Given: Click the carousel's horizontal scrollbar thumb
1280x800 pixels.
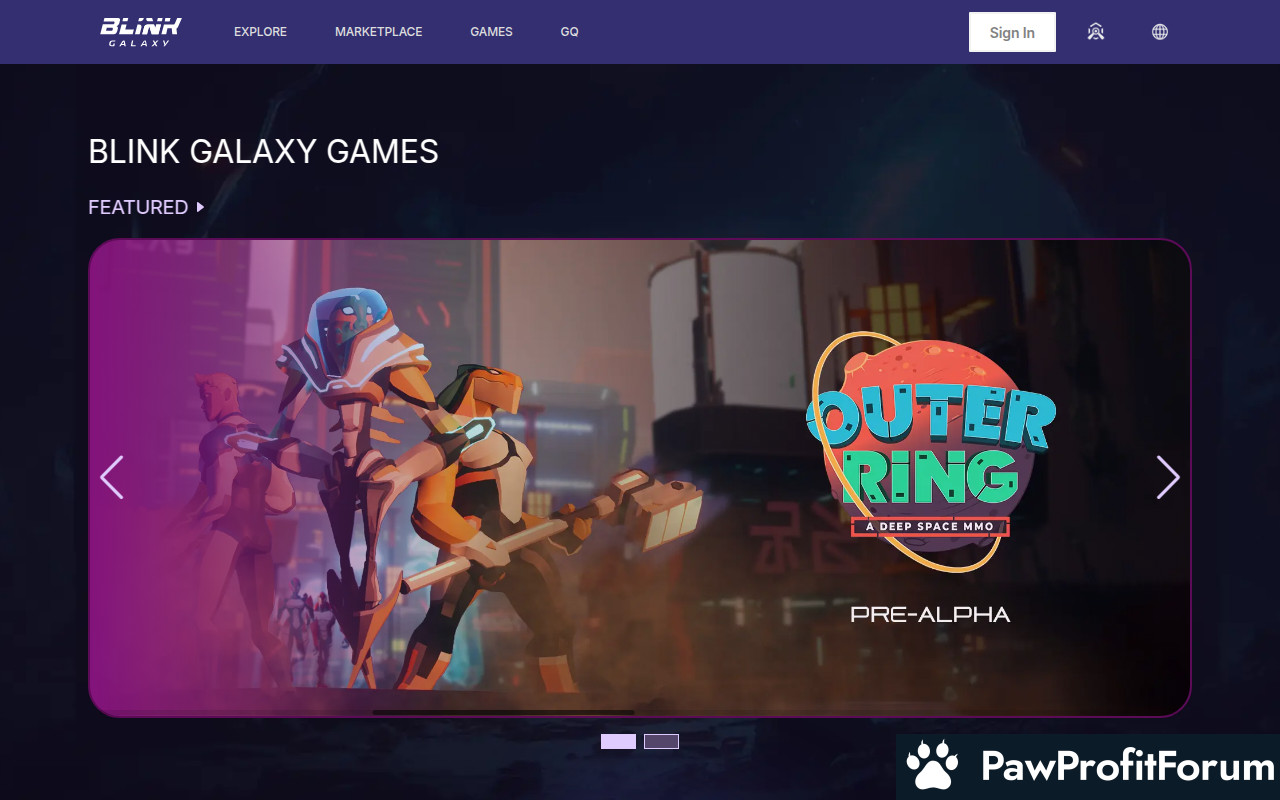Looking at the screenshot, I should click(503, 712).
